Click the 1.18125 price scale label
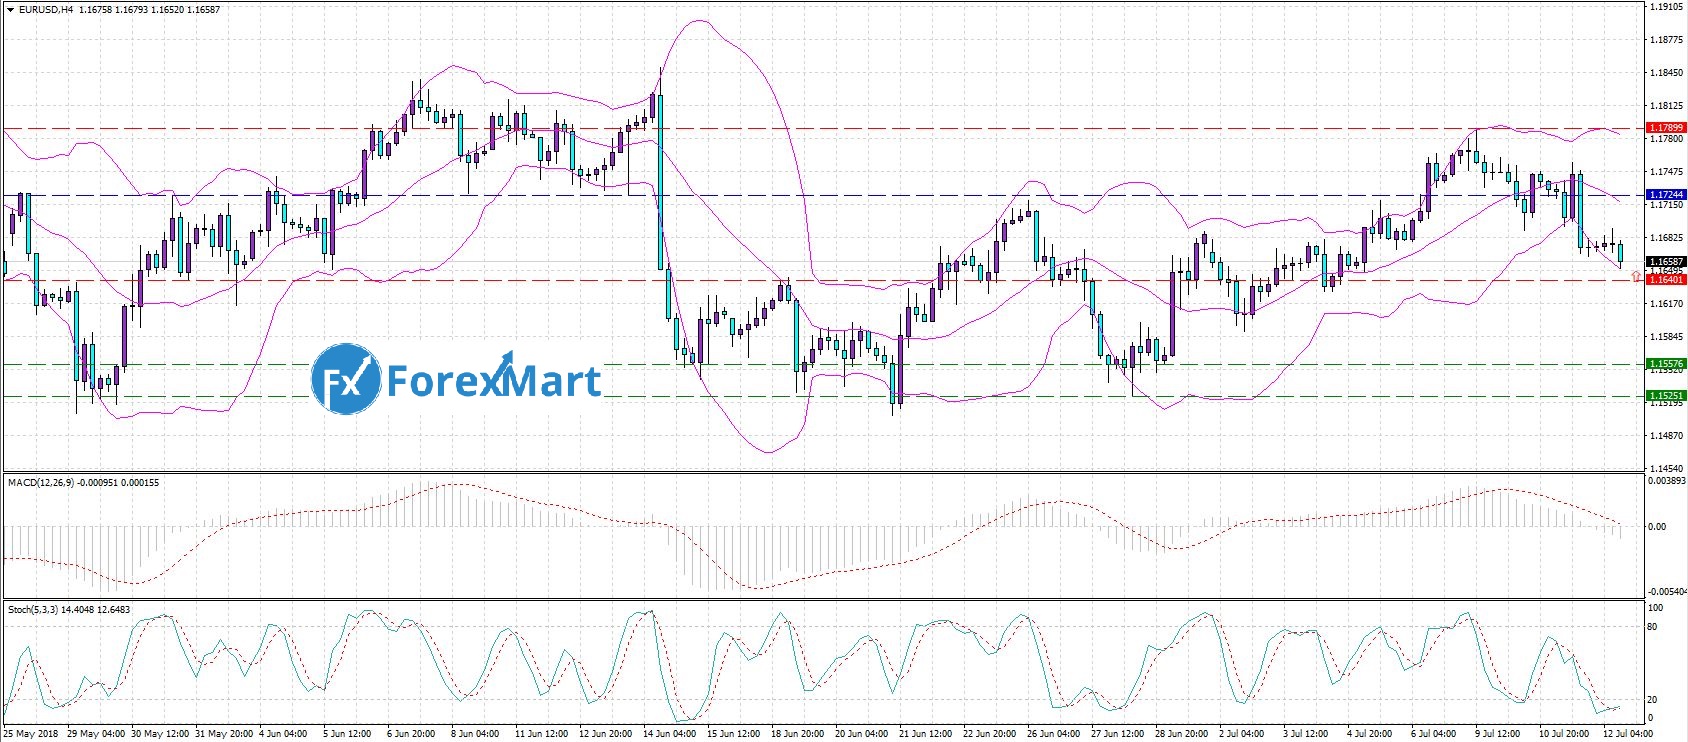Image resolution: width=1688 pixels, height=742 pixels. pos(1666,105)
